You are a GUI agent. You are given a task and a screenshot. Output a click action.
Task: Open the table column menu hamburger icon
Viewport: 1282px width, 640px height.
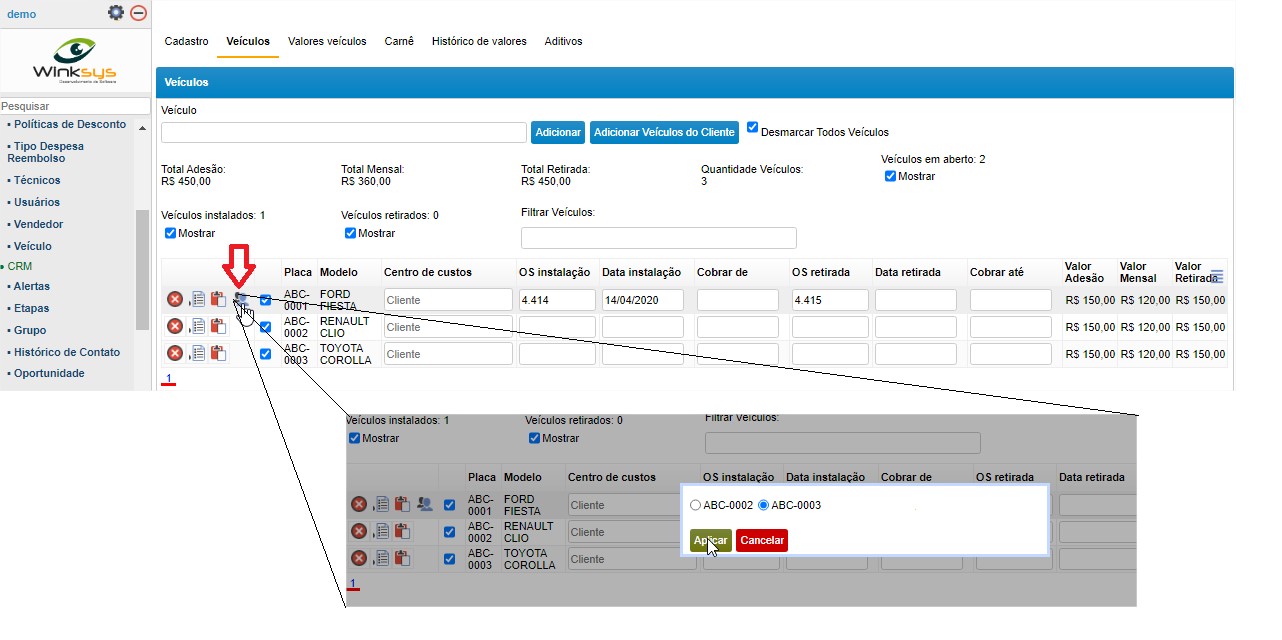[x=1217, y=276]
